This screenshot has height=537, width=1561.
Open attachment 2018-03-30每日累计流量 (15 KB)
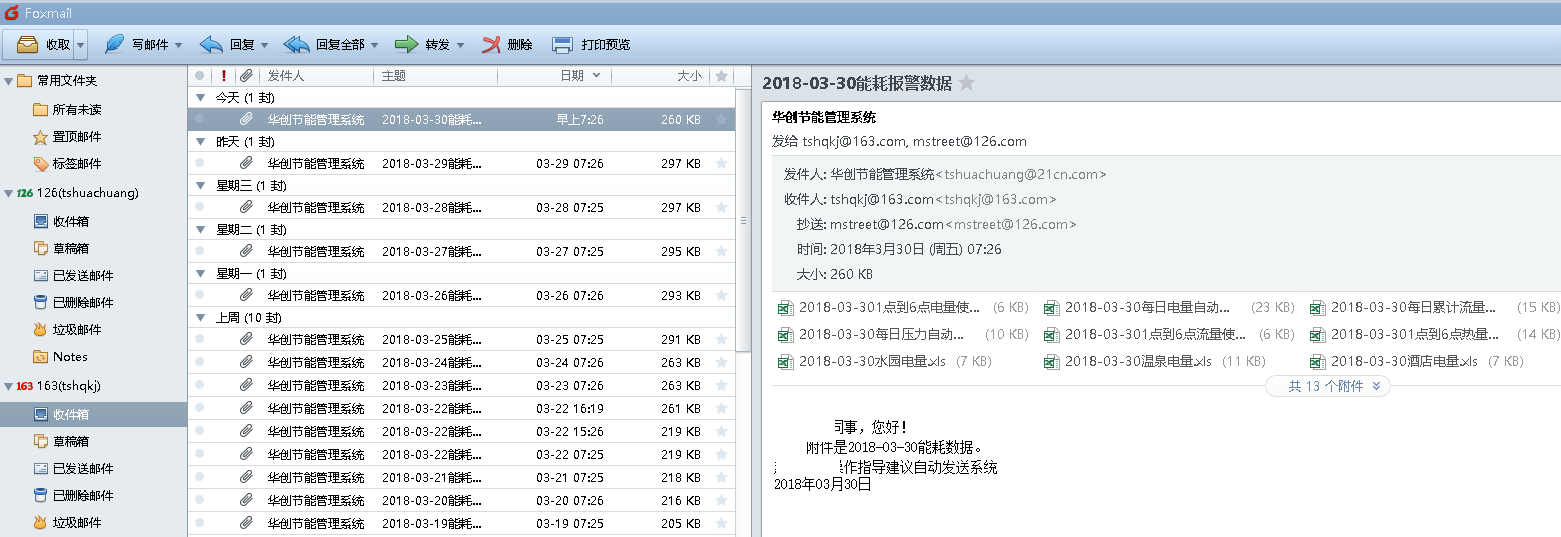1434,307
